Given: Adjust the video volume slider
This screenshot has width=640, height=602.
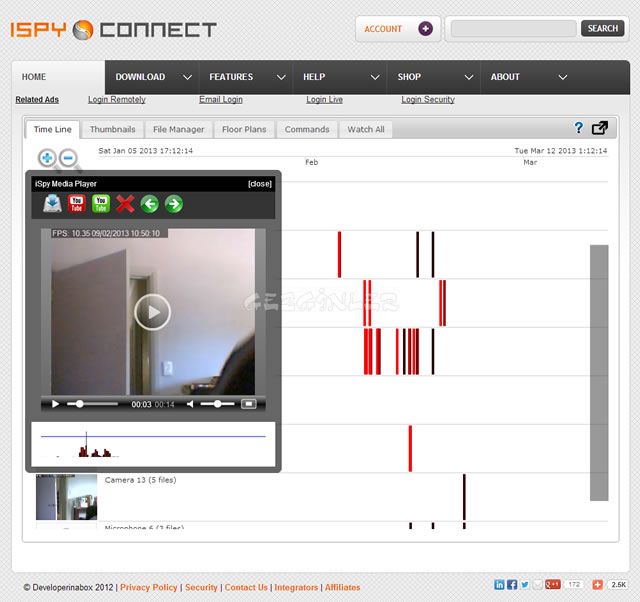Looking at the screenshot, I should click(x=217, y=404).
